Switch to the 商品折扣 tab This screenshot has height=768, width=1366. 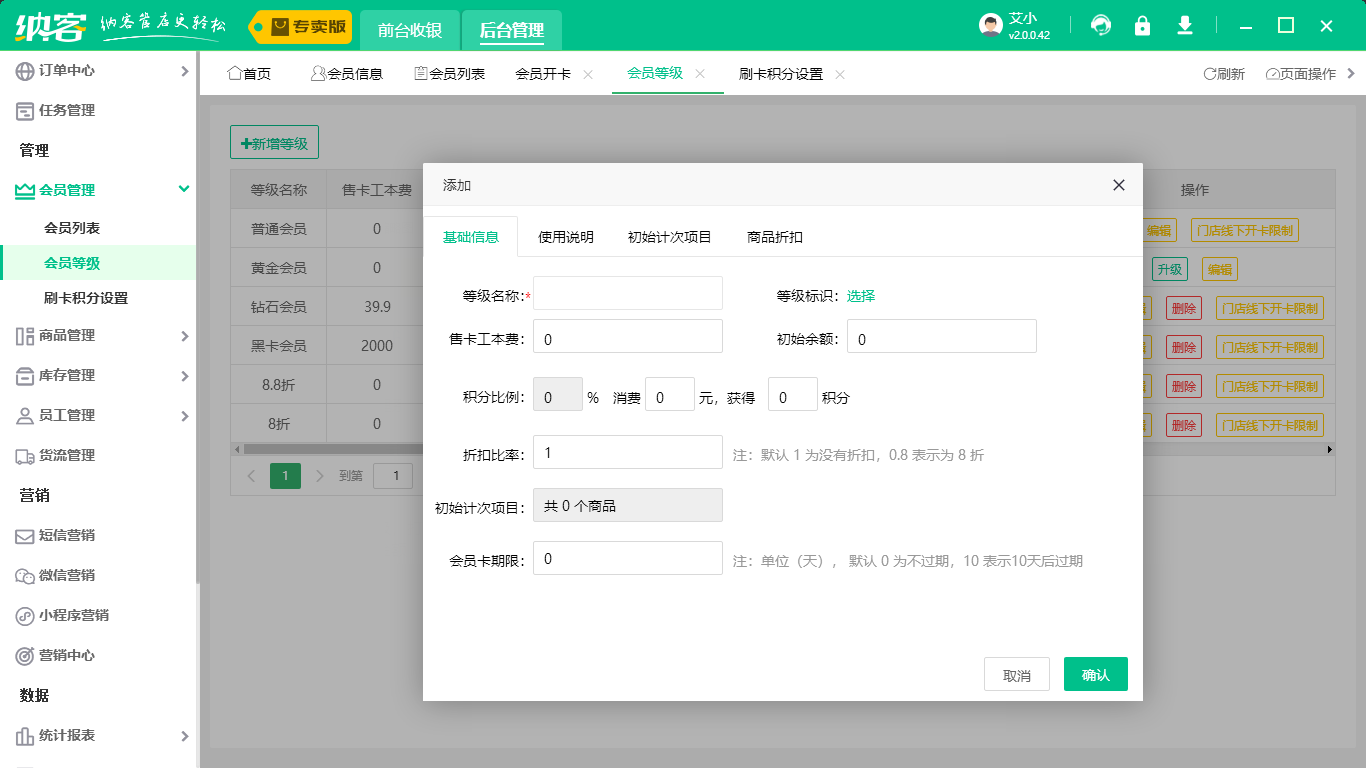pyautogui.click(x=775, y=237)
